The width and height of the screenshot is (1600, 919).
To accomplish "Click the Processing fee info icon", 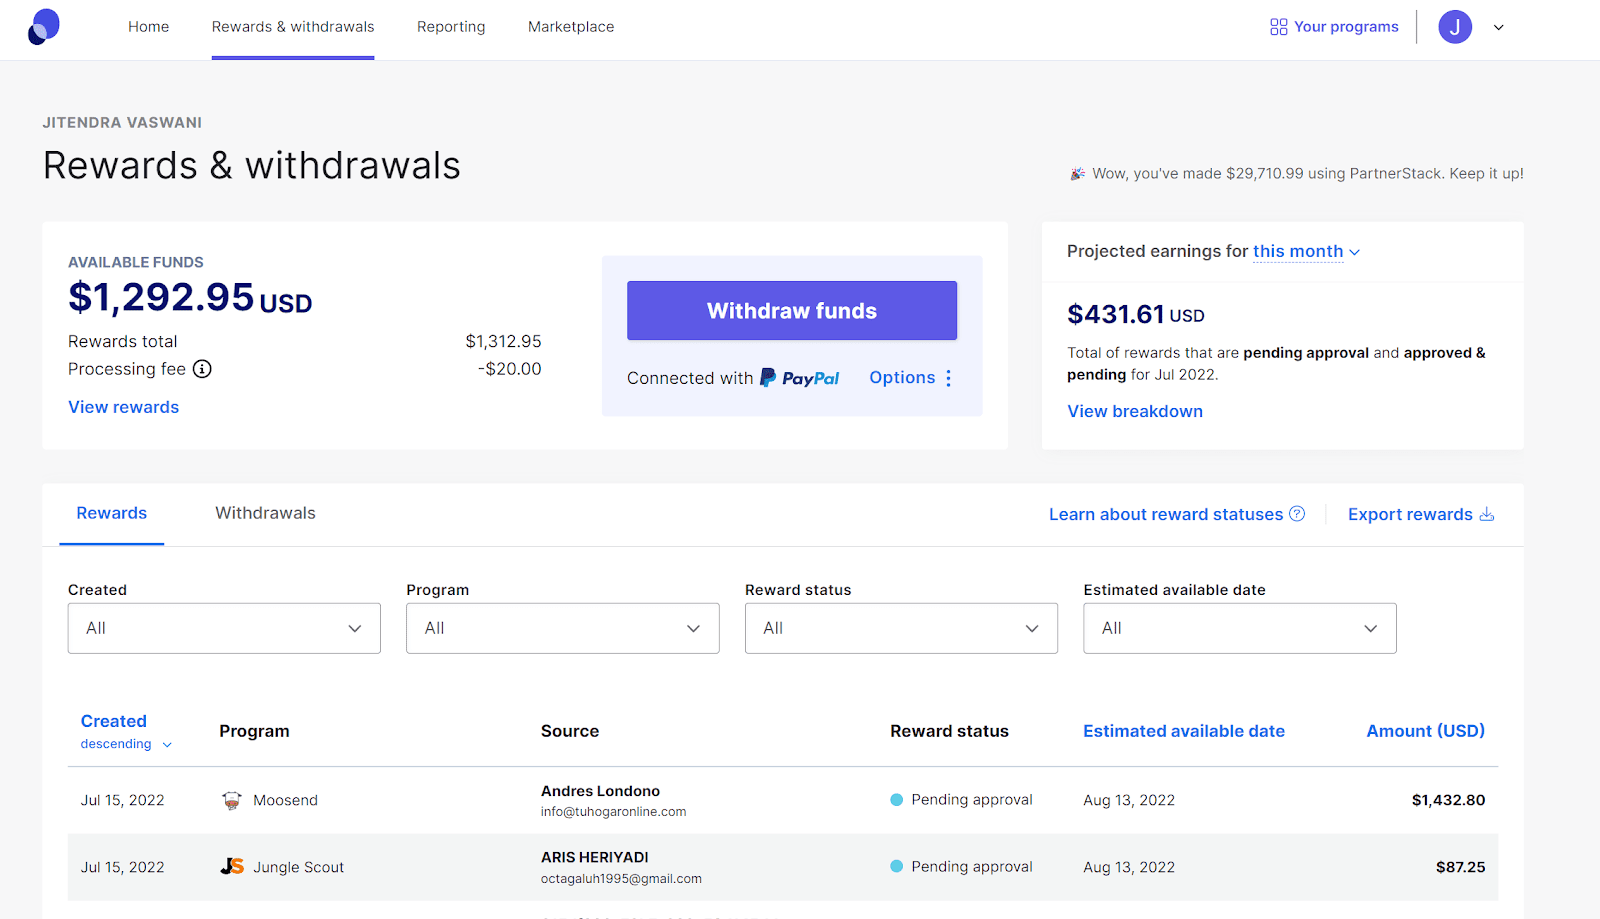I will pyautogui.click(x=202, y=369).
